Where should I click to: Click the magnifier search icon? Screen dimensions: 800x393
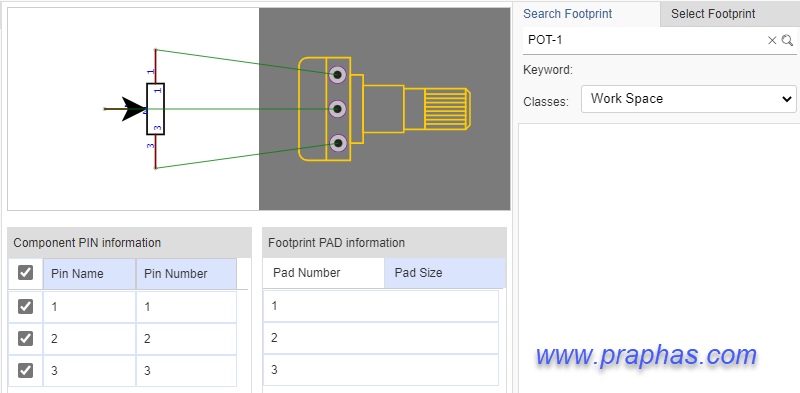pos(788,40)
